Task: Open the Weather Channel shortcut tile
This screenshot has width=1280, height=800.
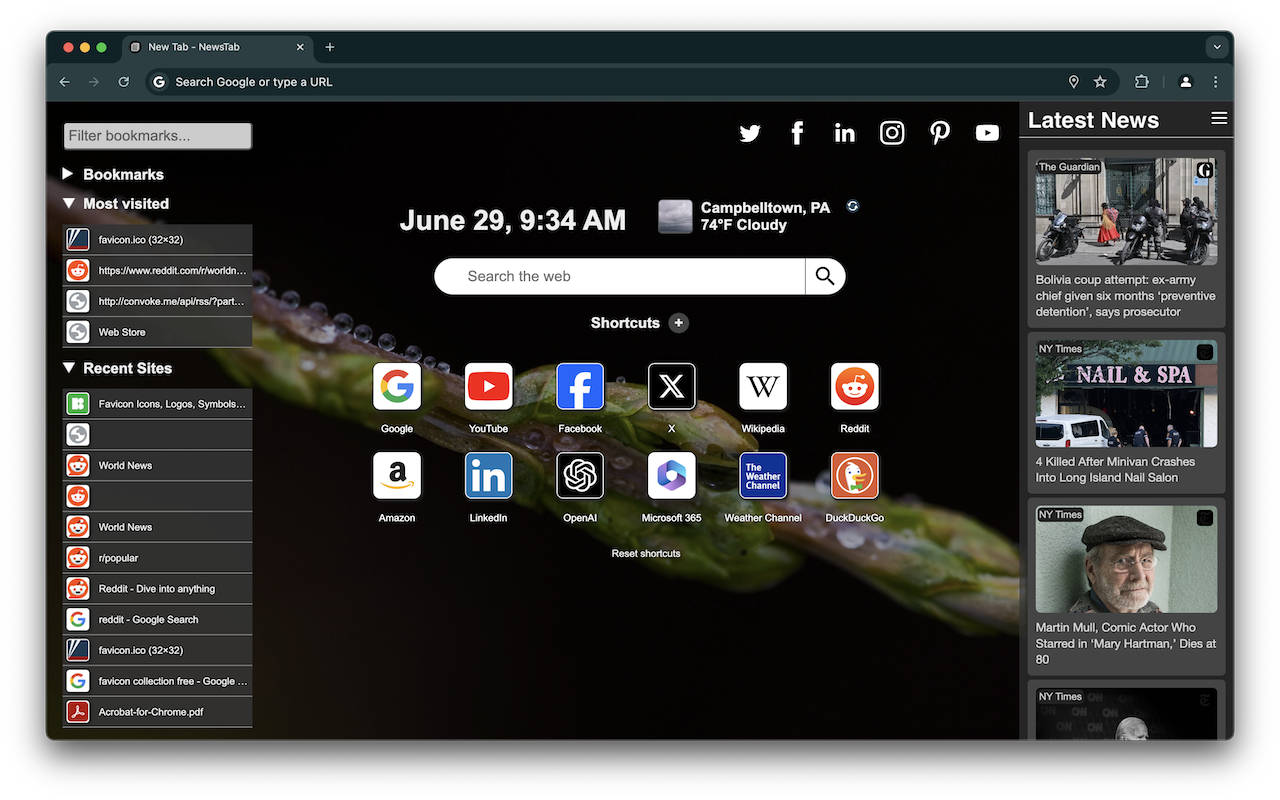Action: pos(763,476)
